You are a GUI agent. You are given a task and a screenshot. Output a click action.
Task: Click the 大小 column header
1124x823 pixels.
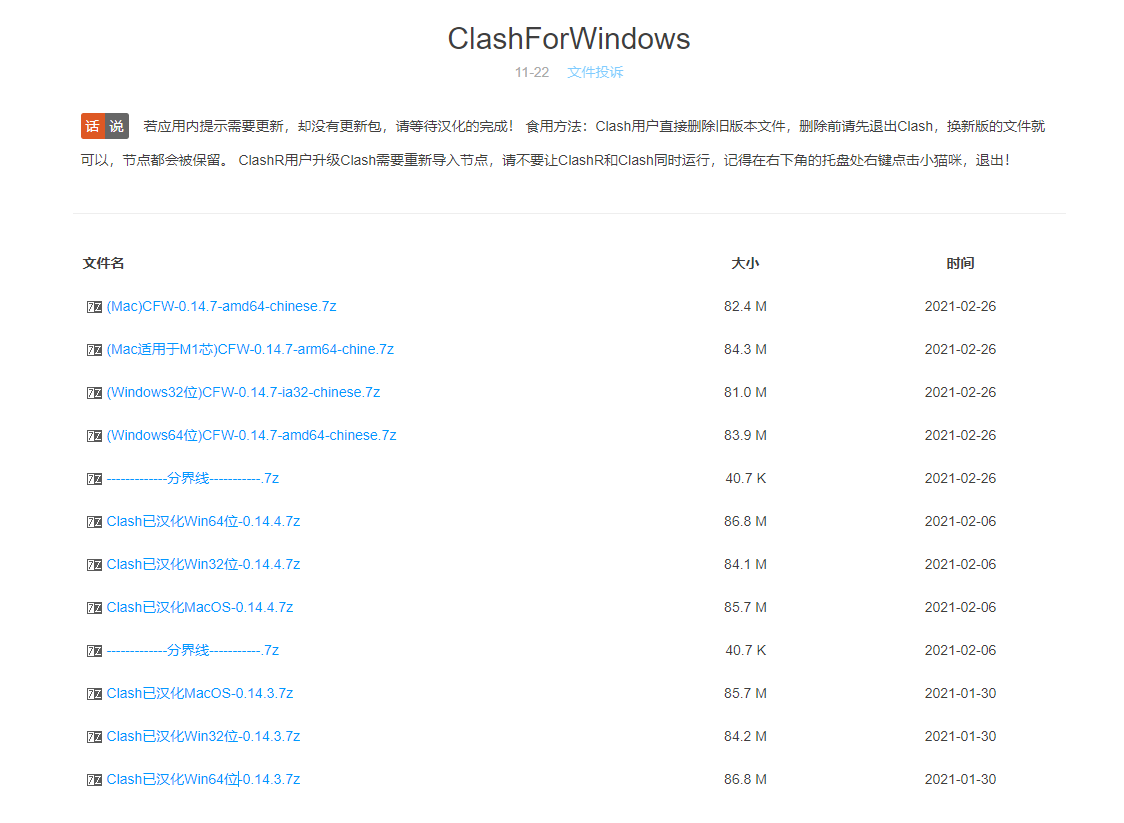tap(745, 263)
